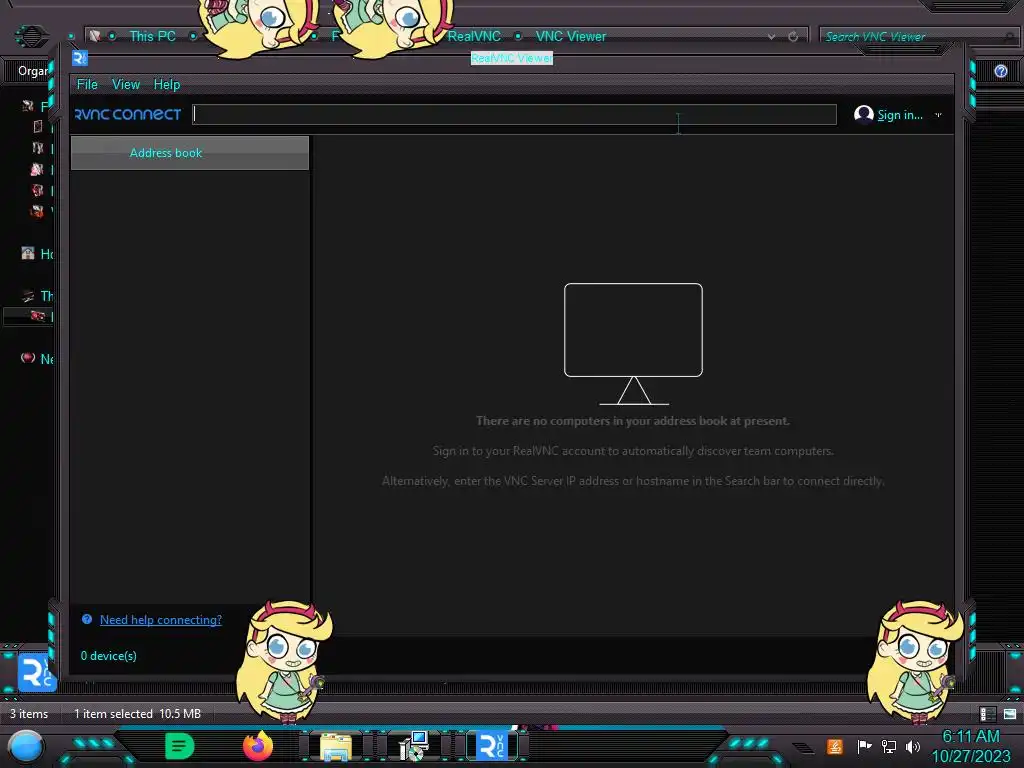Open the Organize menu in Explorer
The height and width of the screenshot is (768, 1024).
coord(33,71)
